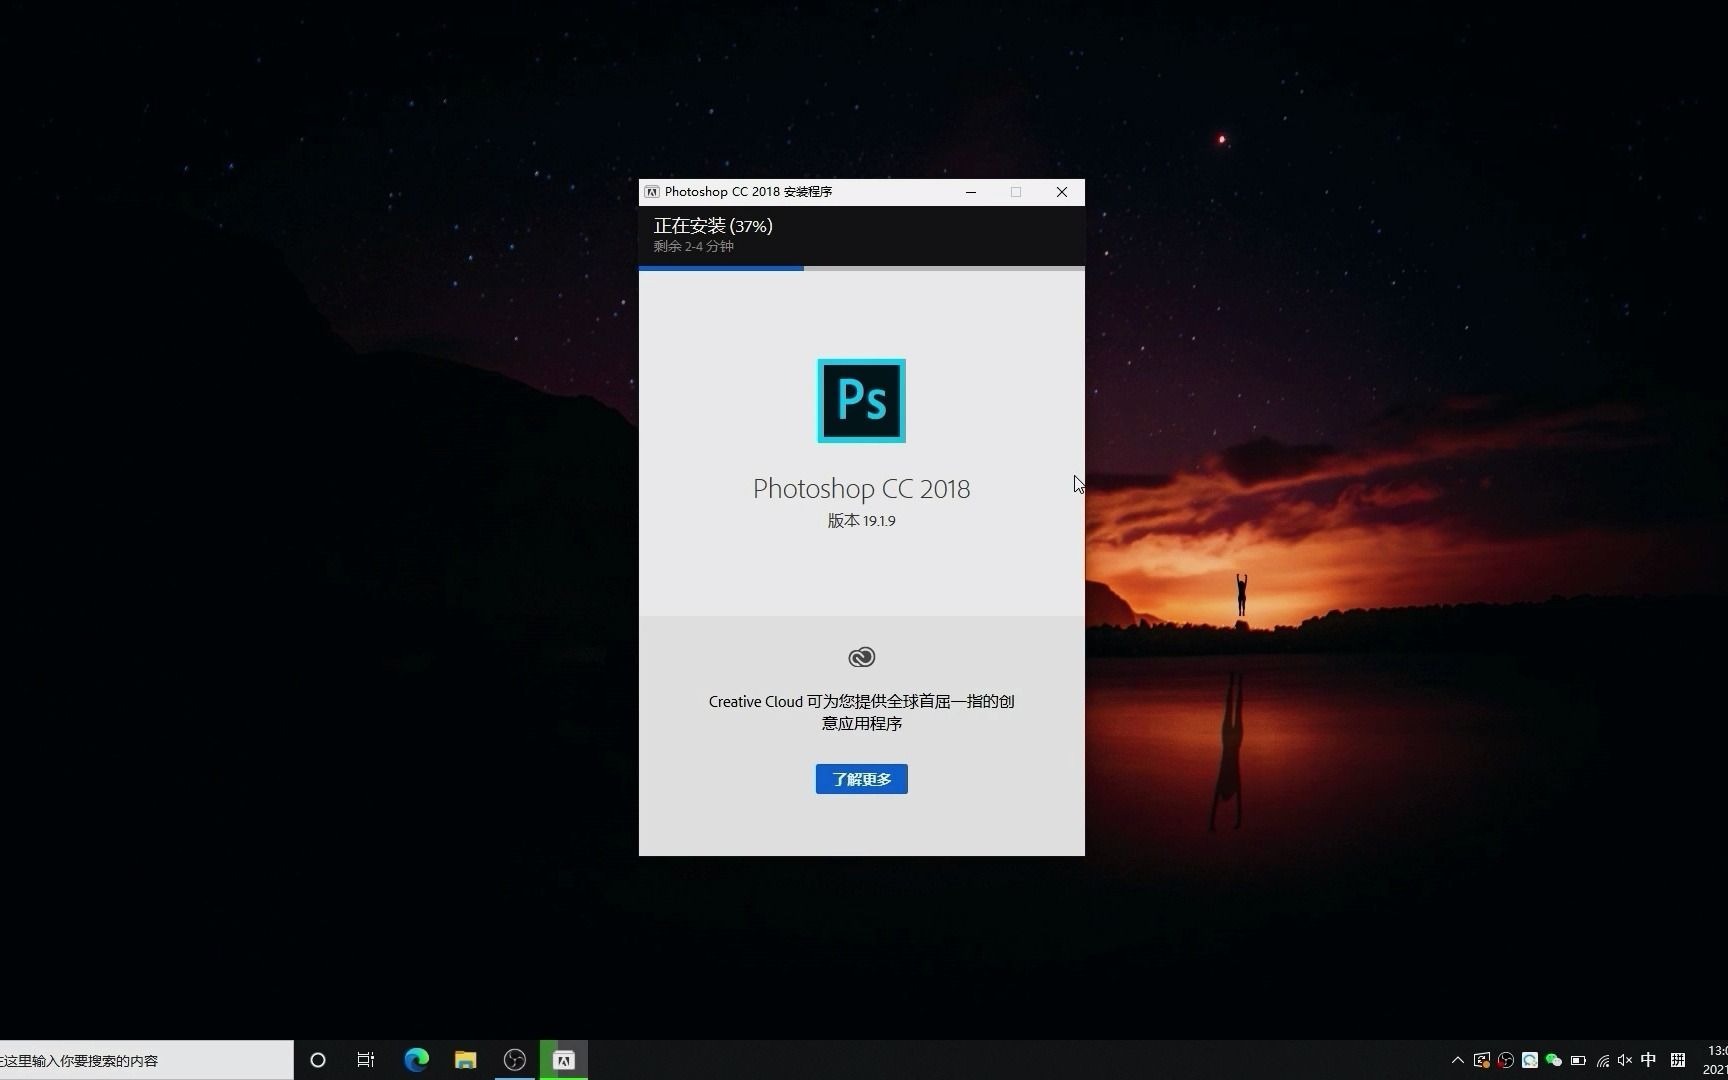Screen dimensions: 1728x1080
Task: Click the 了解更多 button
Action: 861,779
